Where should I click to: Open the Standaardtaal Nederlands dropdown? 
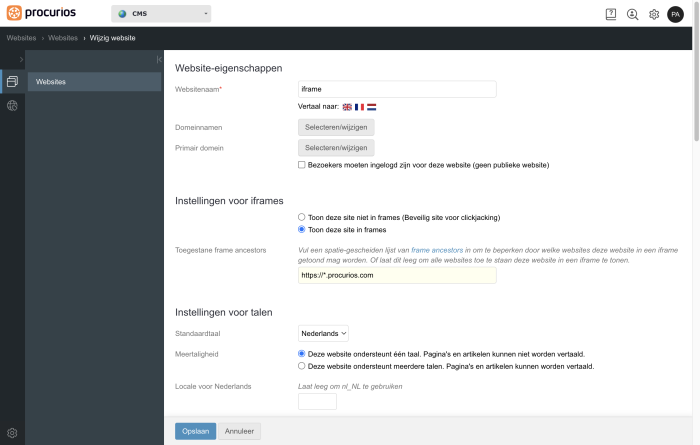(x=323, y=333)
